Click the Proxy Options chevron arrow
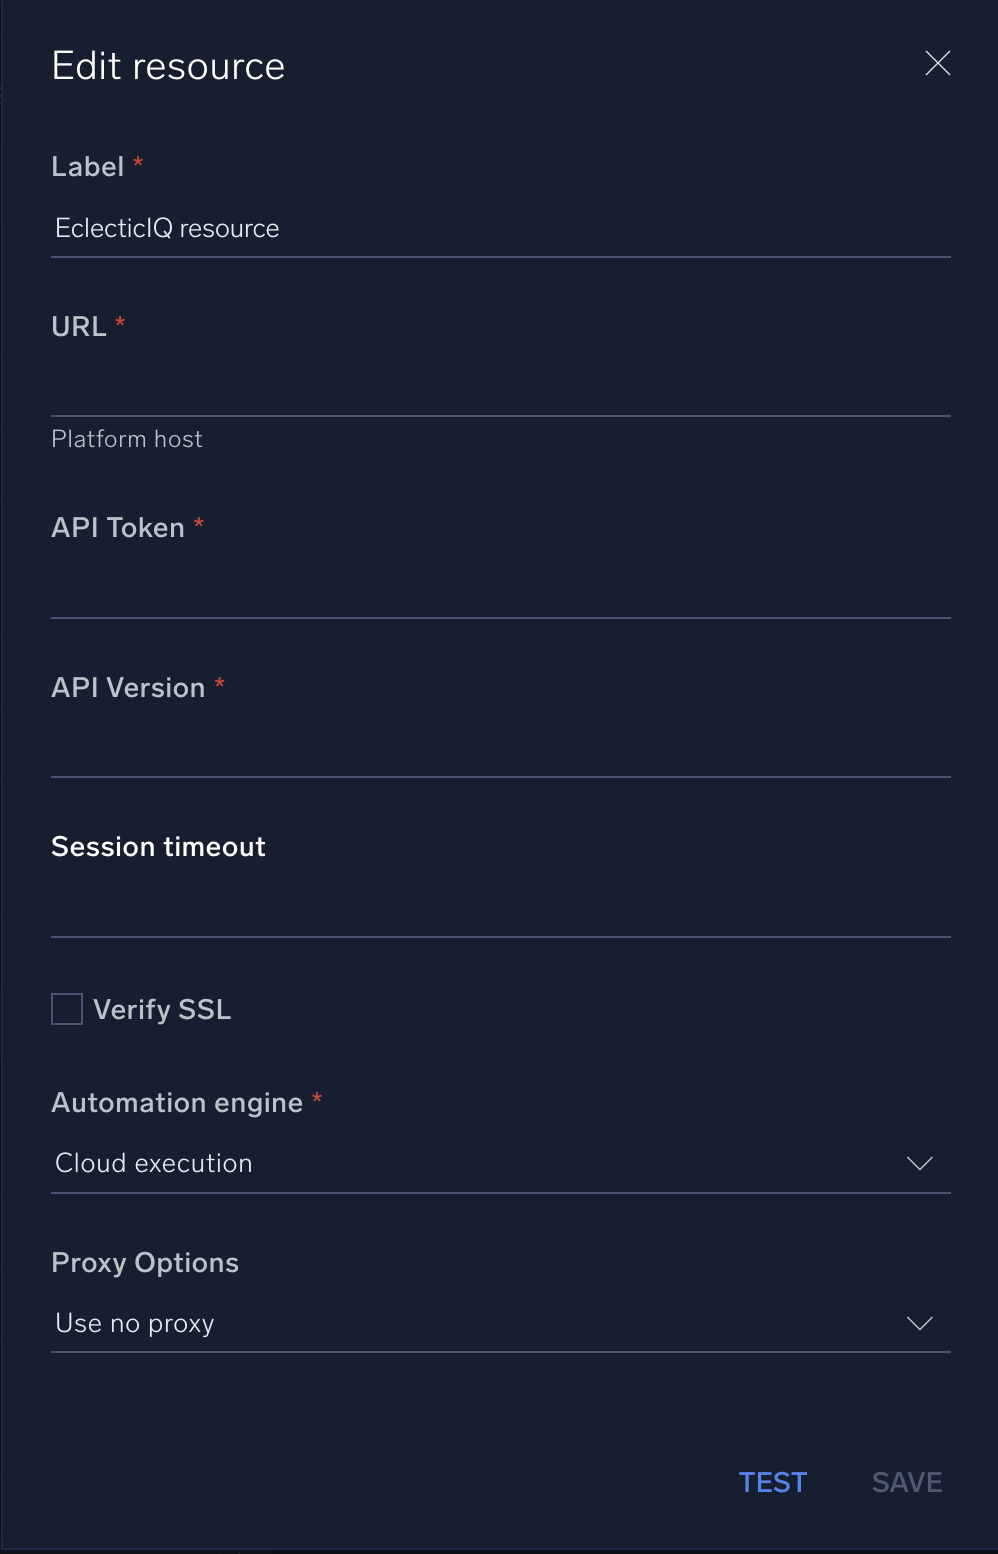Screen dimensions: 998x1554 coord(919,1323)
